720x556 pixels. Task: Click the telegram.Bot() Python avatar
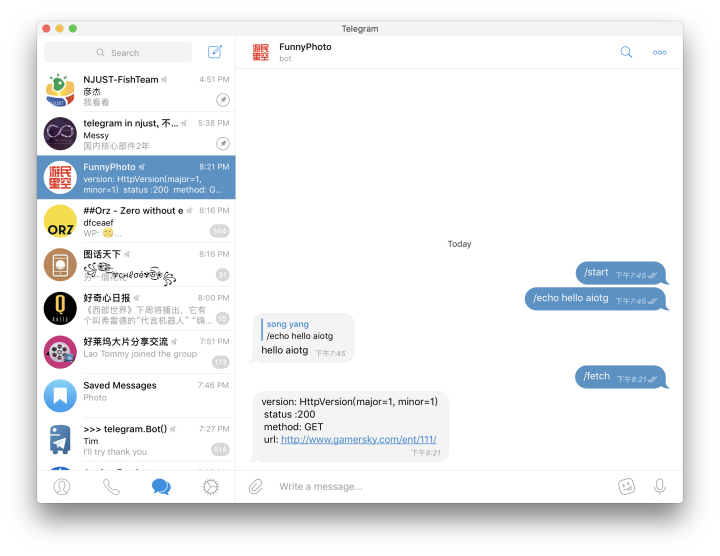coord(60,439)
